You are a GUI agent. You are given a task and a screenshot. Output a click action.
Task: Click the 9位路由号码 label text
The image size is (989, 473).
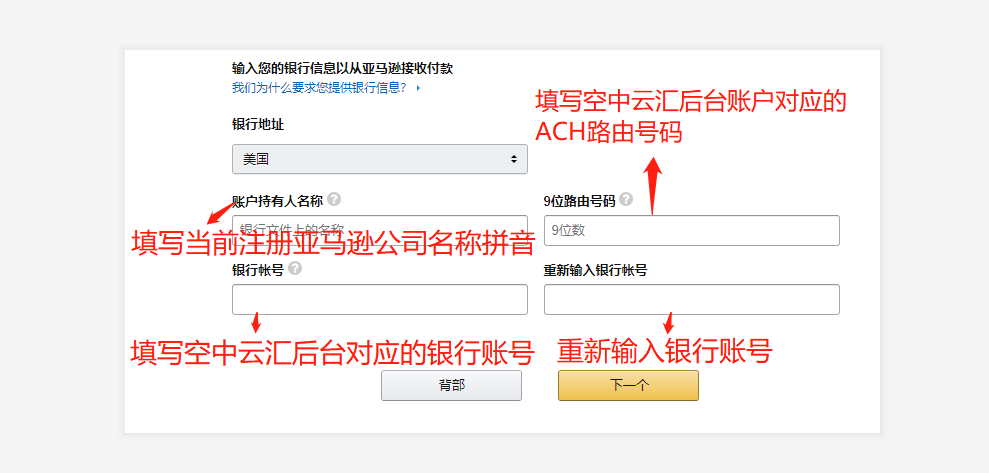pos(579,200)
